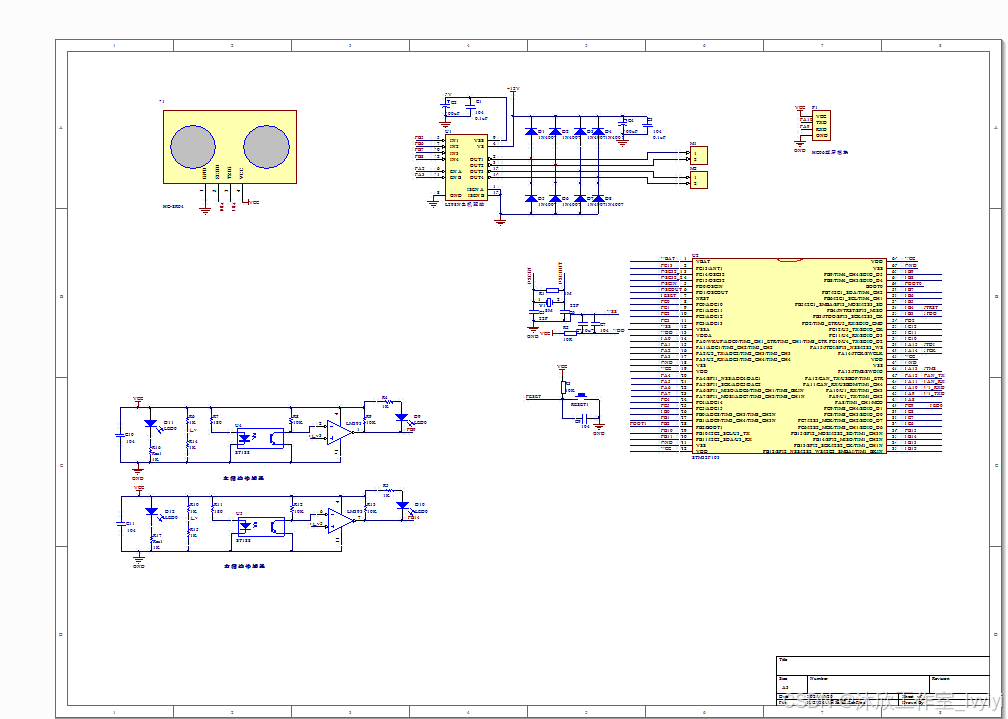This screenshot has width=1008, height=719.
Task: Click the HC-SR04 designator text under the module
Action: tap(173, 206)
